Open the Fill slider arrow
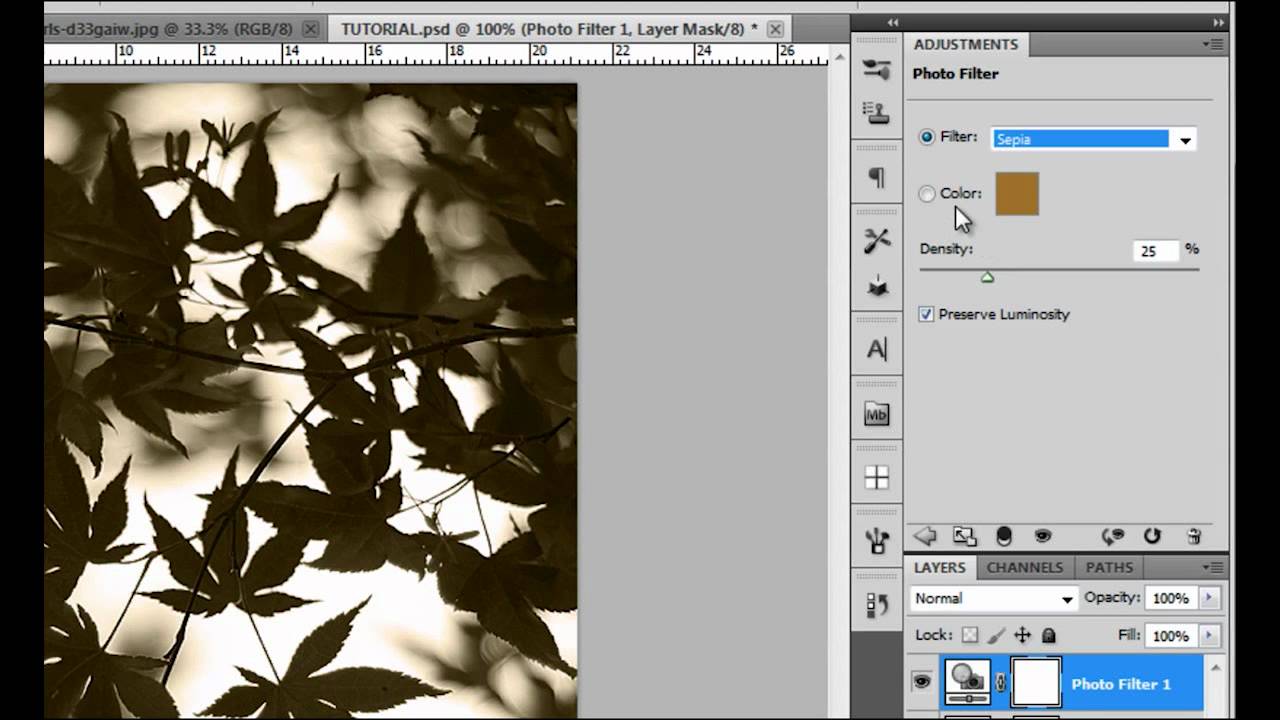1280x720 pixels. point(1209,636)
